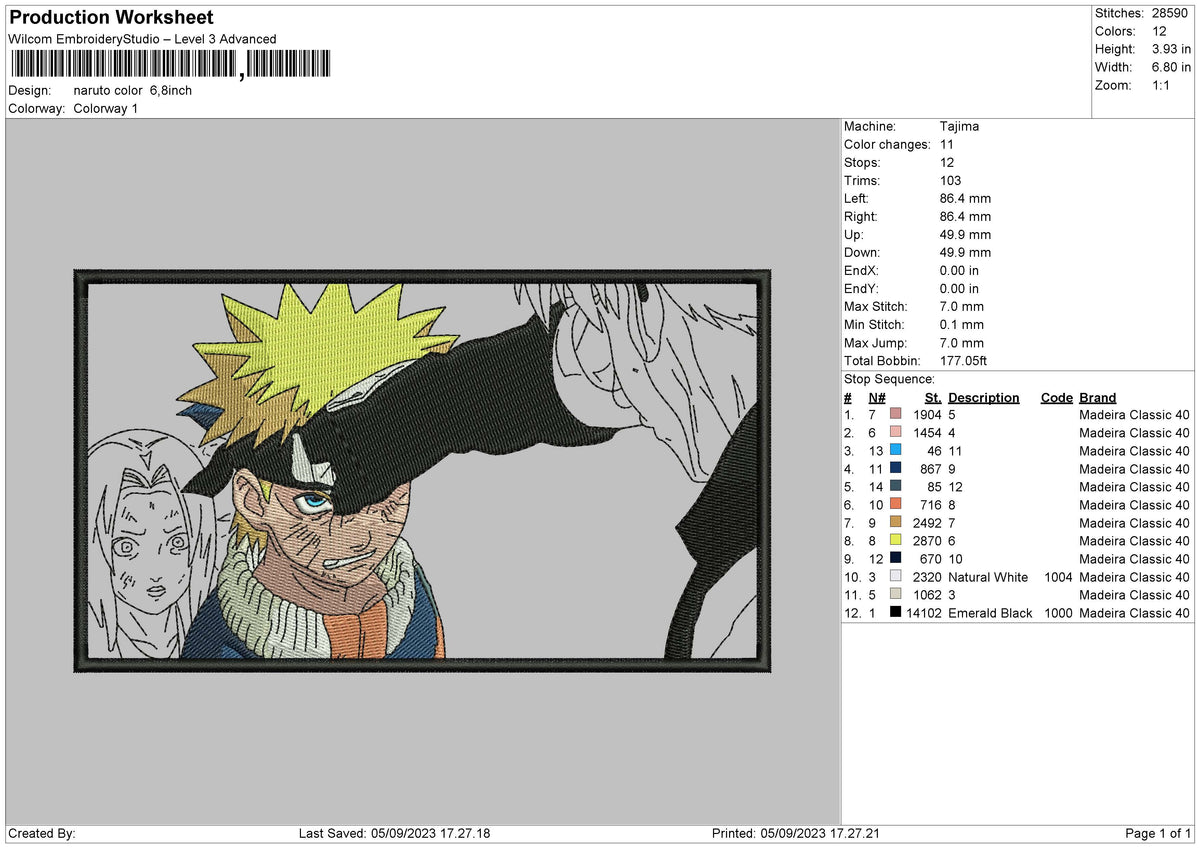The image size is (1200, 848).
Task: Click the 'Colorway 1' value
Action: (x=106, y=108)
